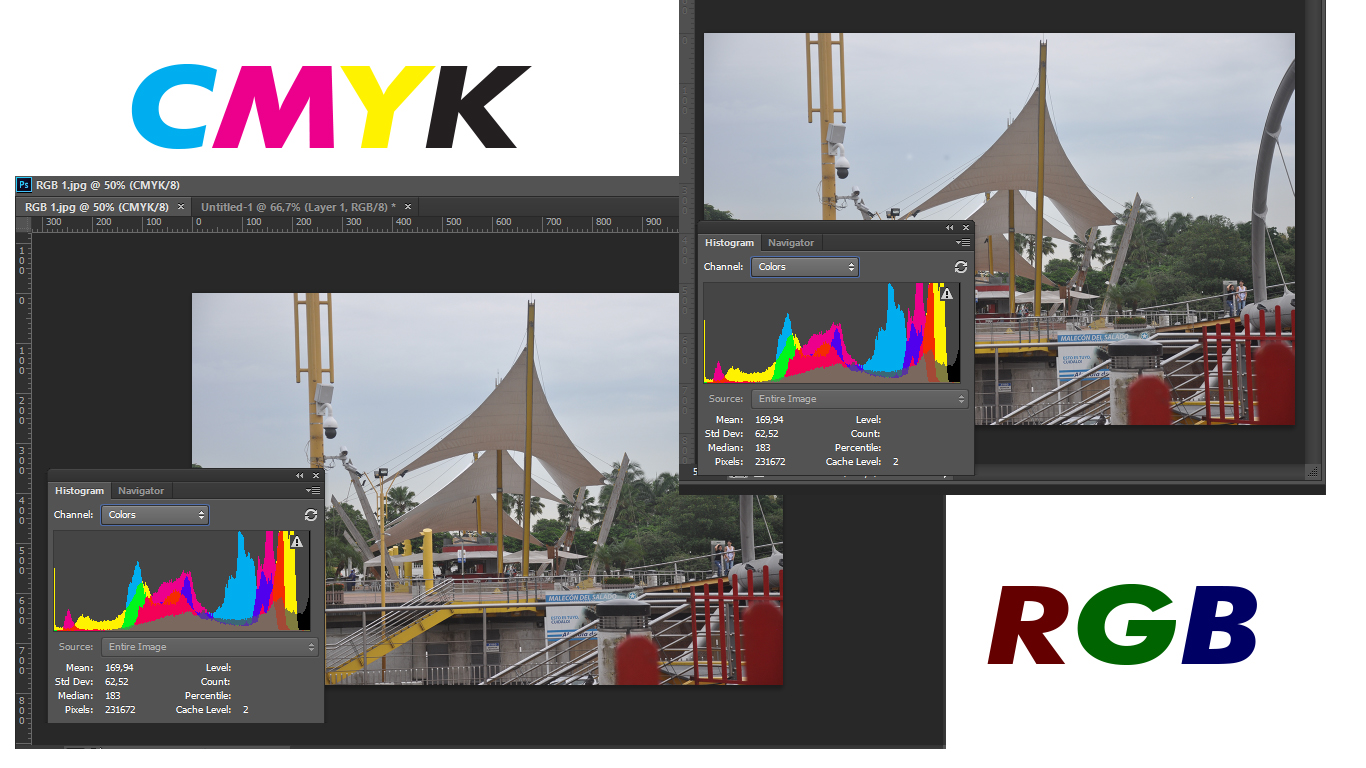Close the Untitled-1 document with its tab X

(406, 206)
